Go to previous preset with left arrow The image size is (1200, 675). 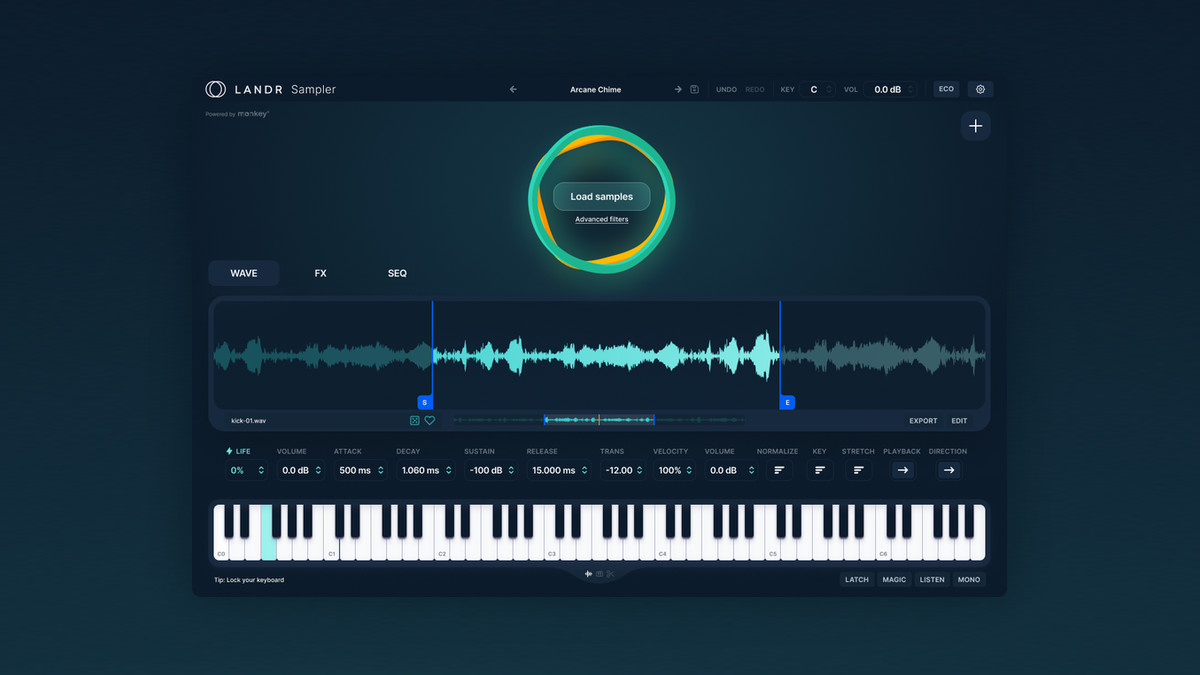[513, 89]
